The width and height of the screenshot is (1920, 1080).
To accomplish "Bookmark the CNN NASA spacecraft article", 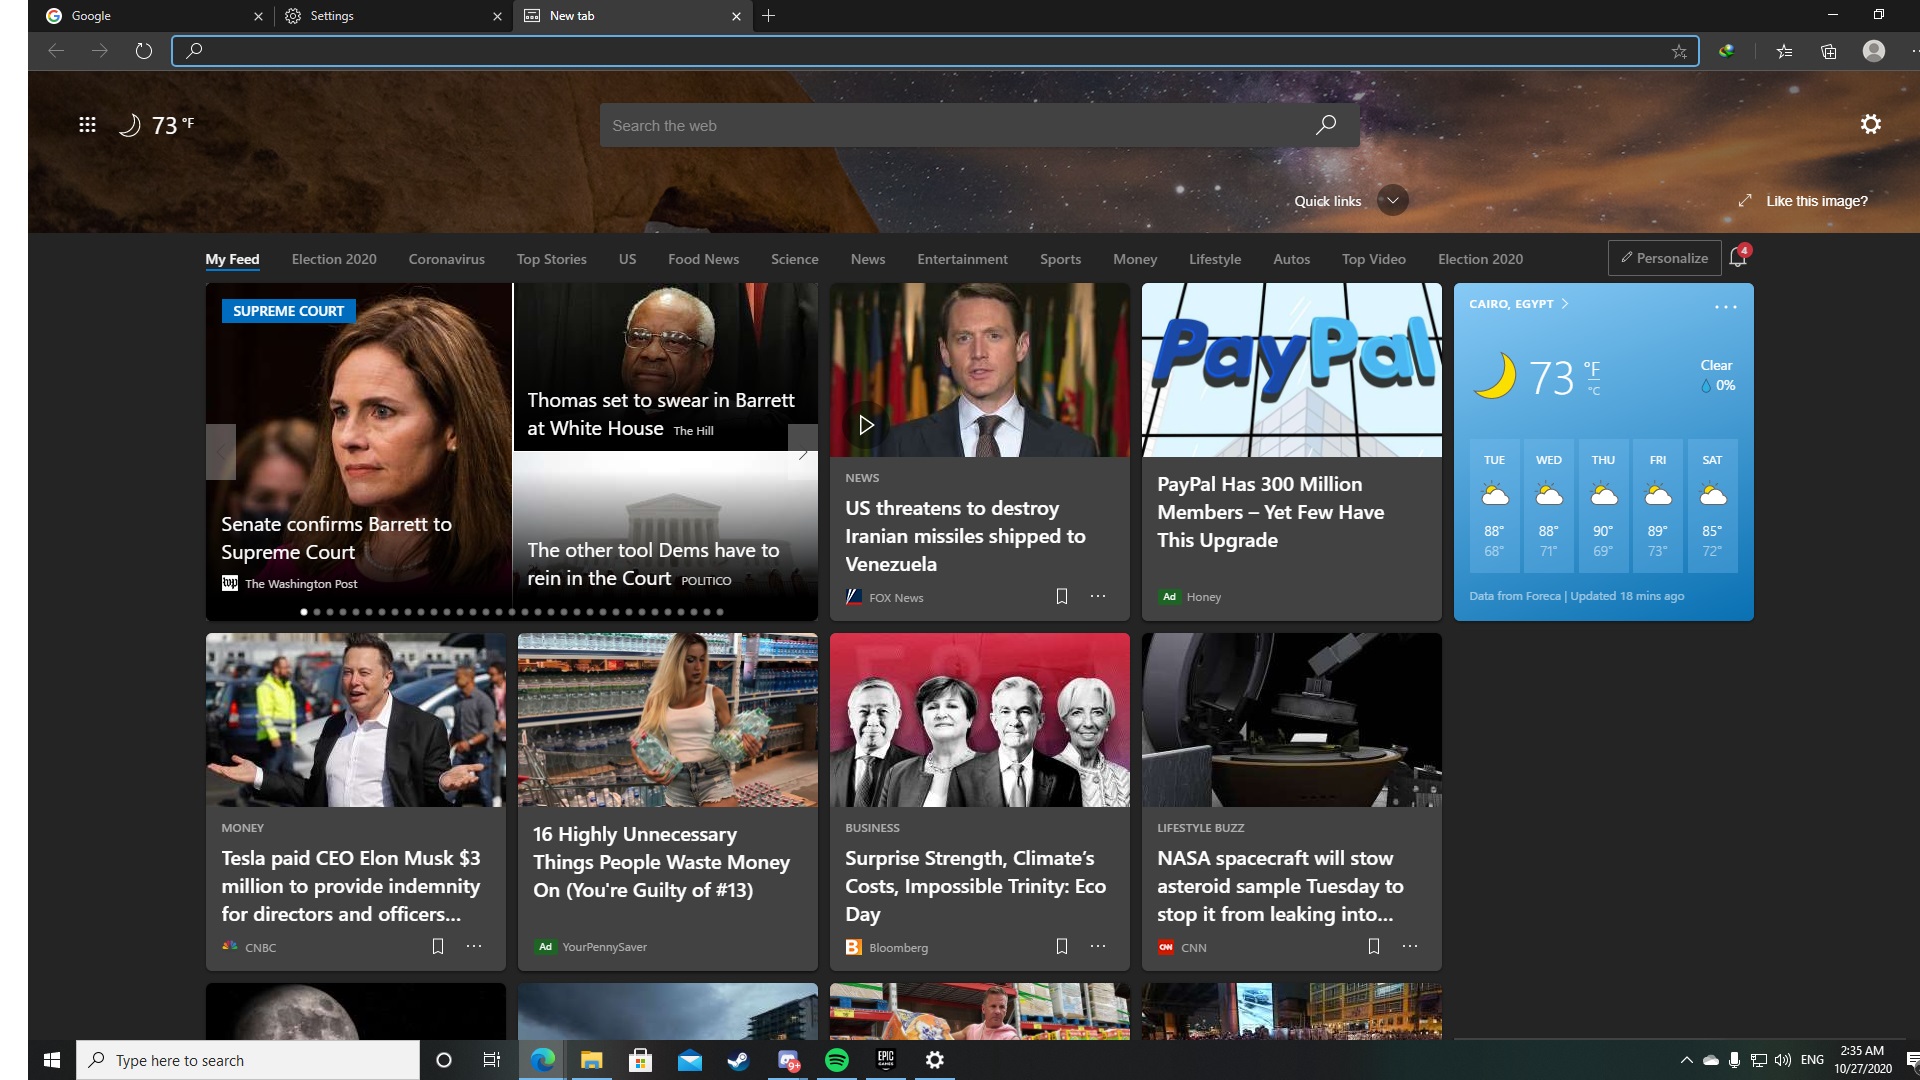I will click(x=1373, y=946).
